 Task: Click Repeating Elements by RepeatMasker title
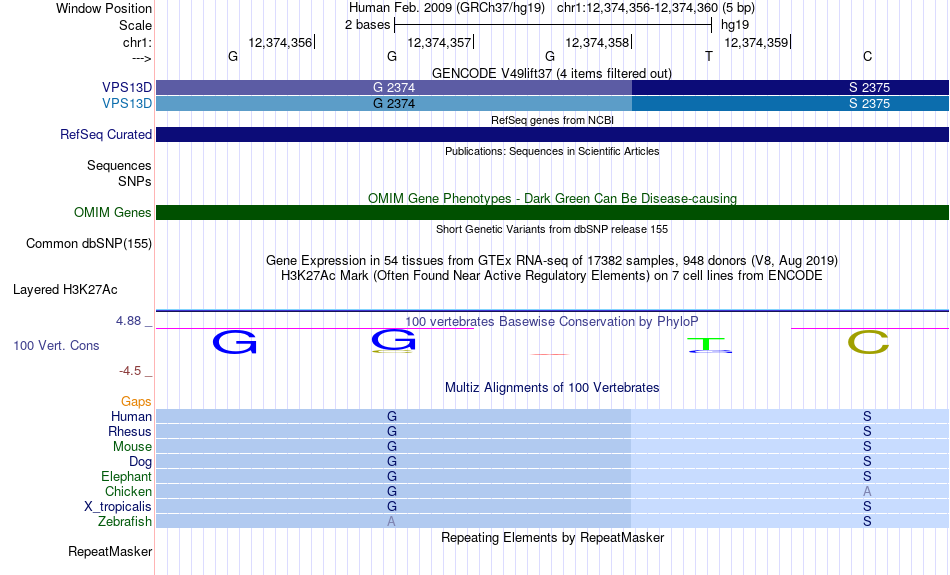point(552,537)
